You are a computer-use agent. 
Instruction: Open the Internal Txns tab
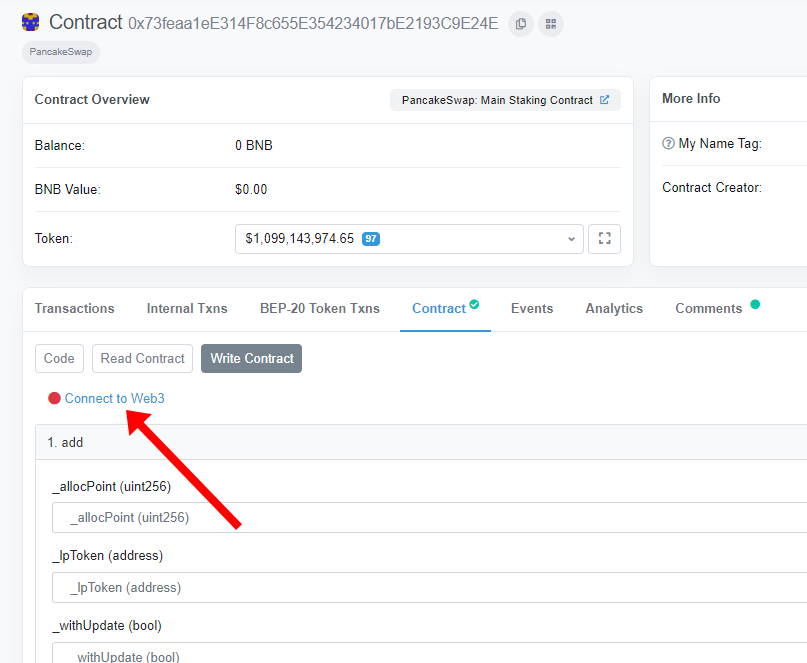click(187, 308)
